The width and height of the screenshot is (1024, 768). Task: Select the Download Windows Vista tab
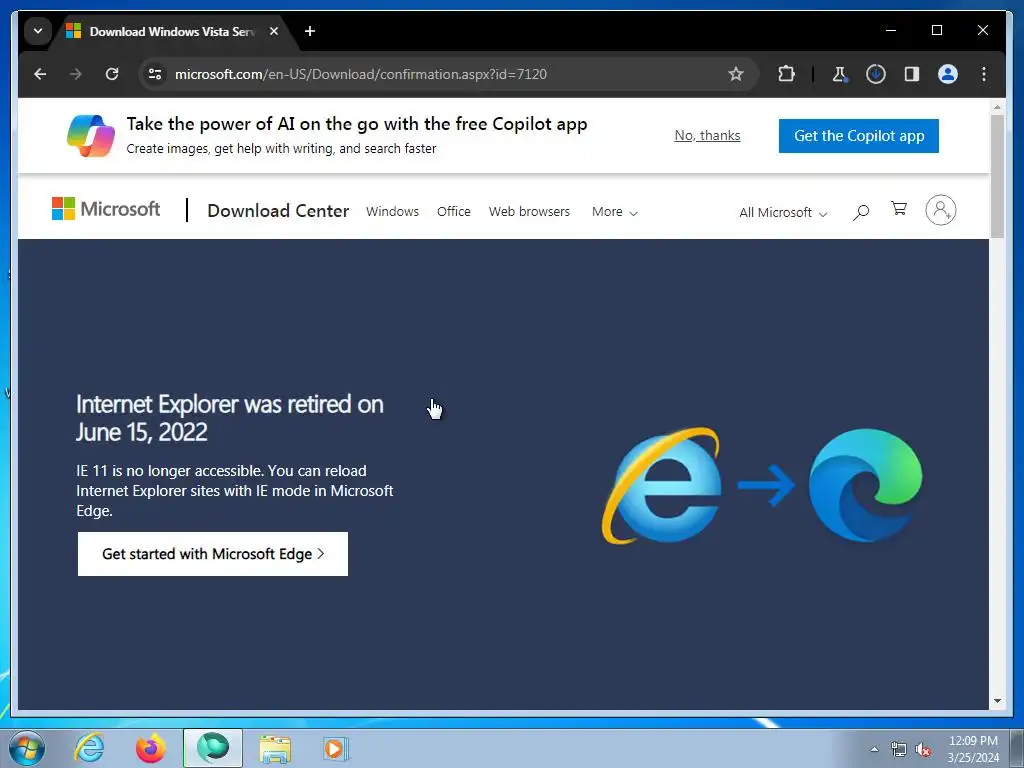point(171,31)
